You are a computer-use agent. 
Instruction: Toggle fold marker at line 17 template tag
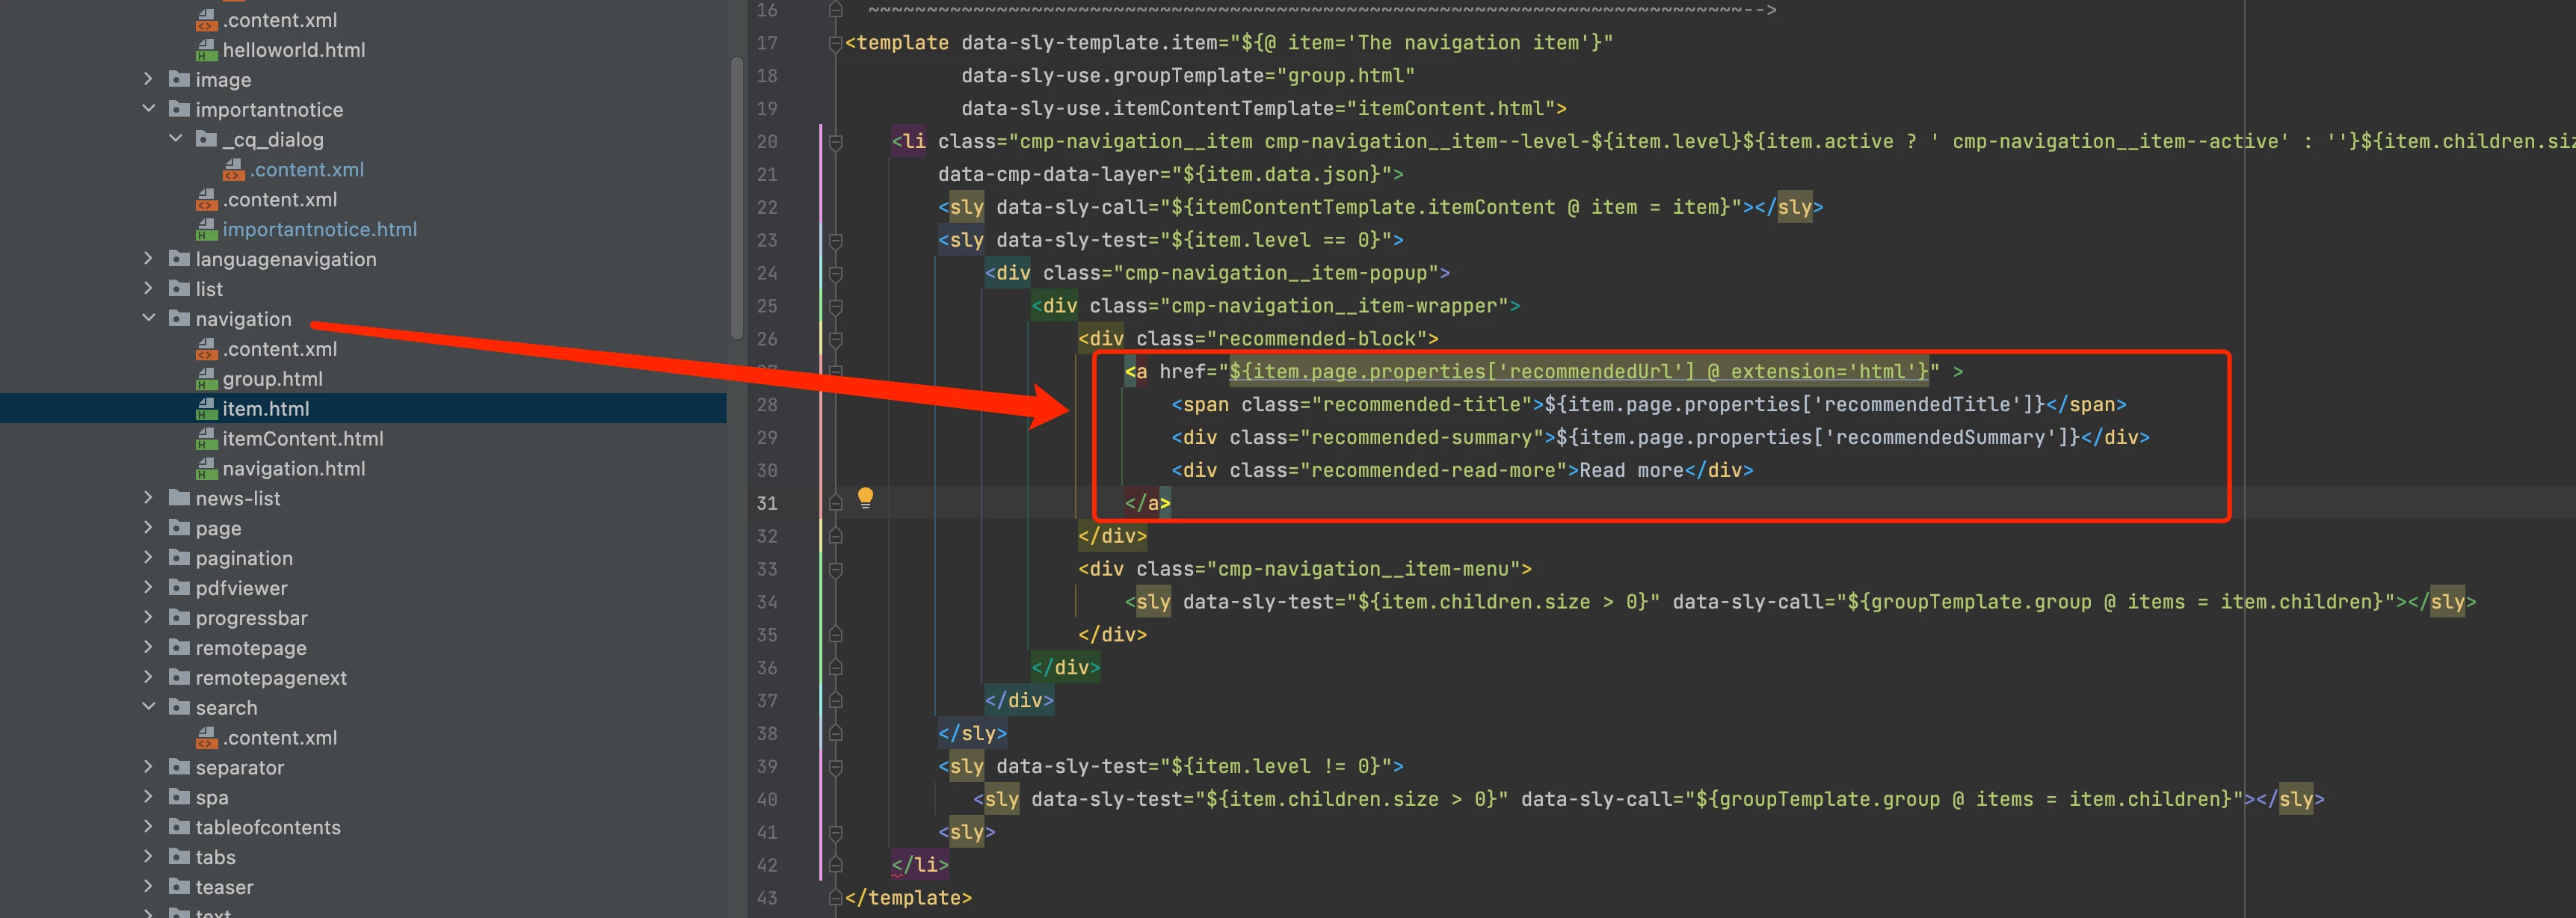pyautogui.click(x=836, y=43)
